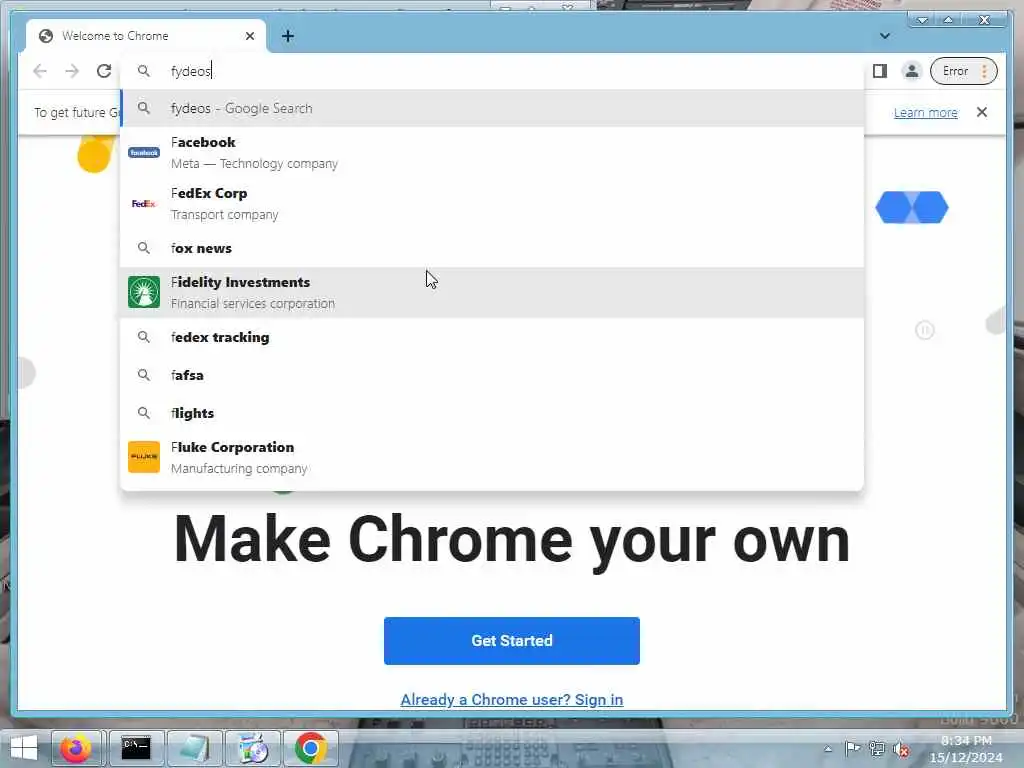1024x768 pixels.
Task: Open a new tab with plus button
Action: point(288,36)
